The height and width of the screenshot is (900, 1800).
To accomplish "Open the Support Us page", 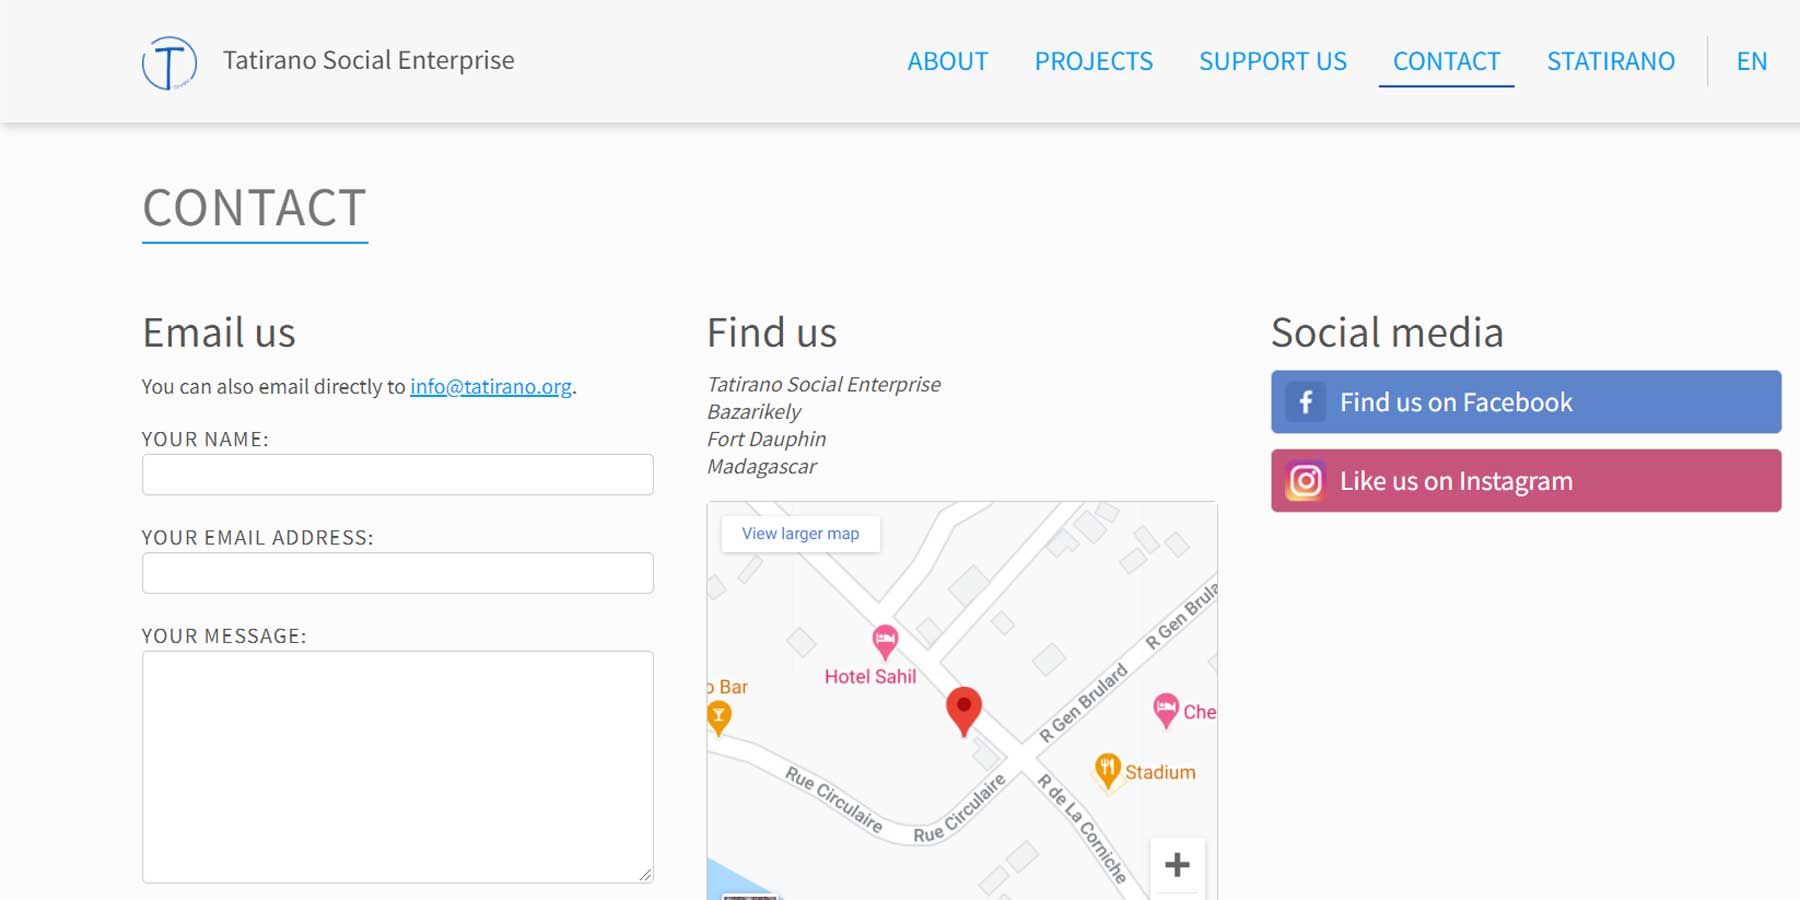I will [x=1272, y=61].
